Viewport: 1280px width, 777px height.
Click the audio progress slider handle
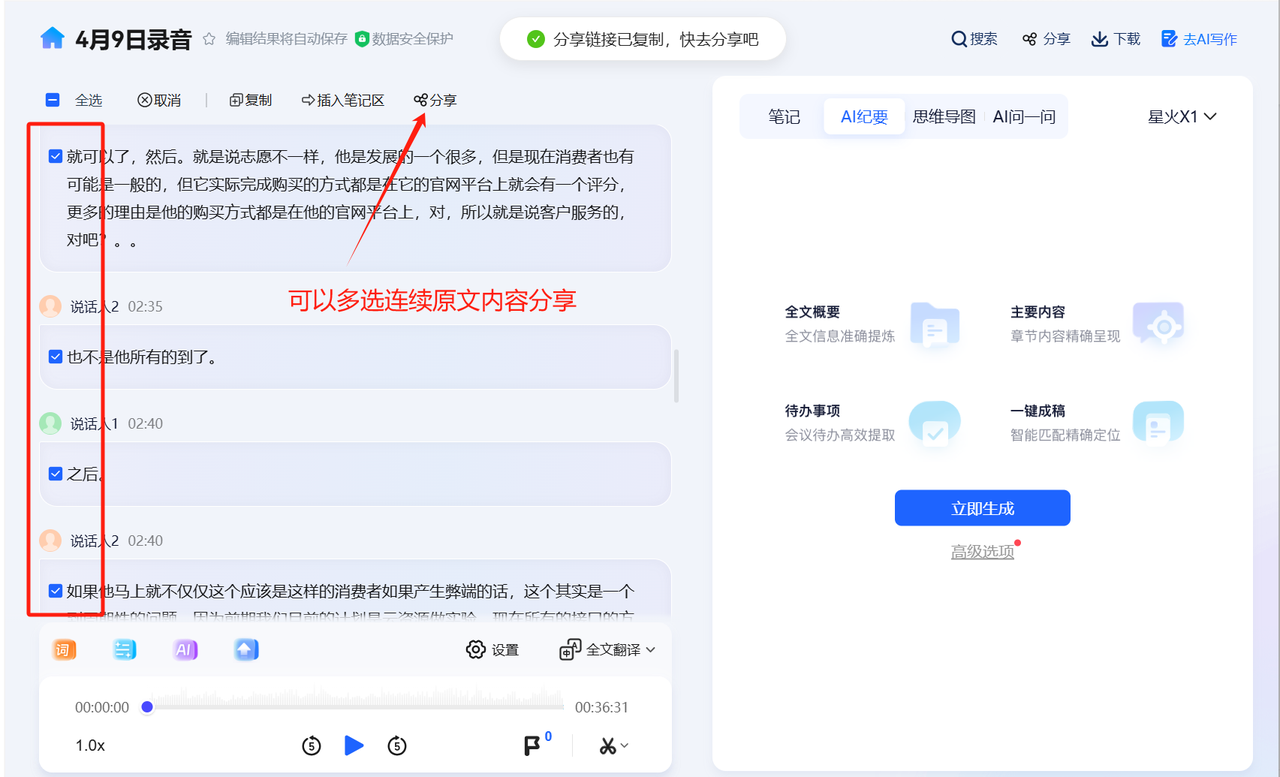coord(147,707)
